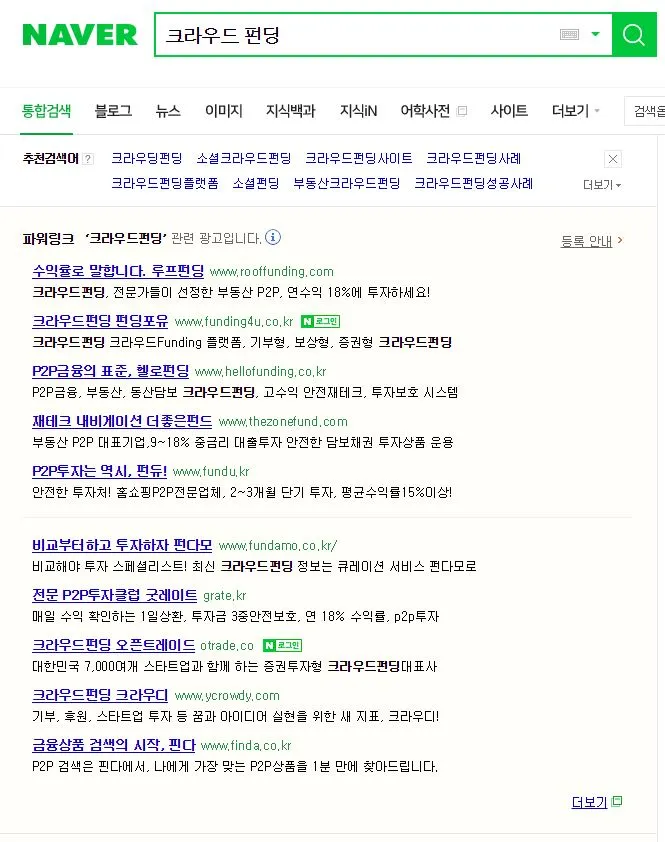Click the N 로그인 badge beside otrade.co
Screen dimensions: 665x842
point(283,645)
